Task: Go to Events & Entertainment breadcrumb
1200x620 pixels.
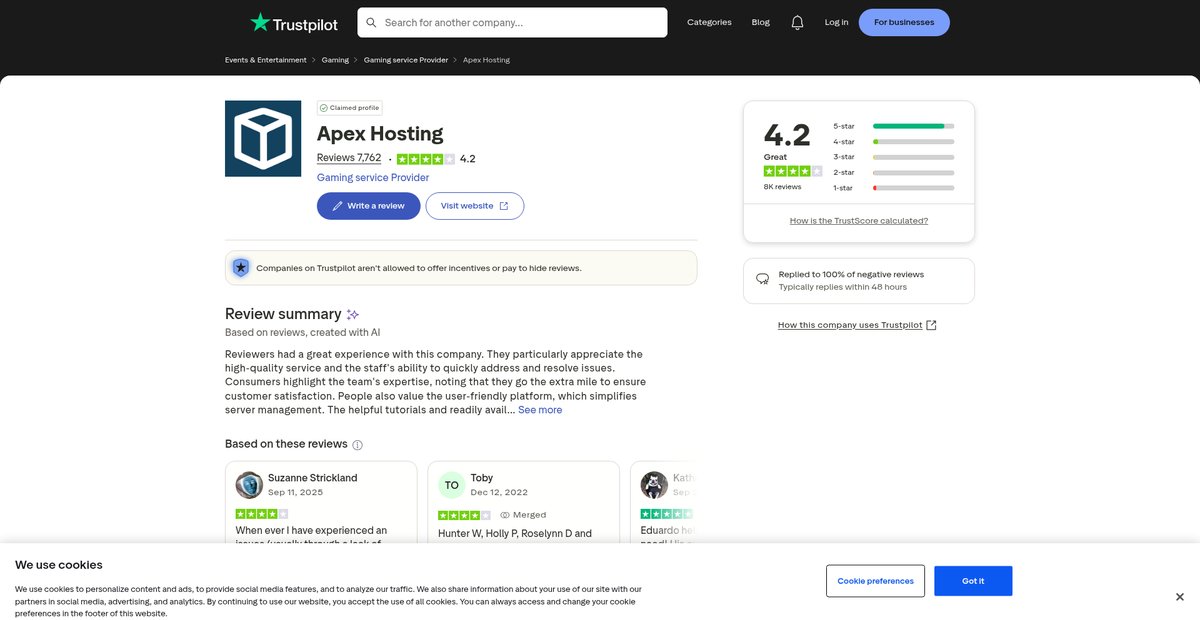Action: click(x=266, y=60)
